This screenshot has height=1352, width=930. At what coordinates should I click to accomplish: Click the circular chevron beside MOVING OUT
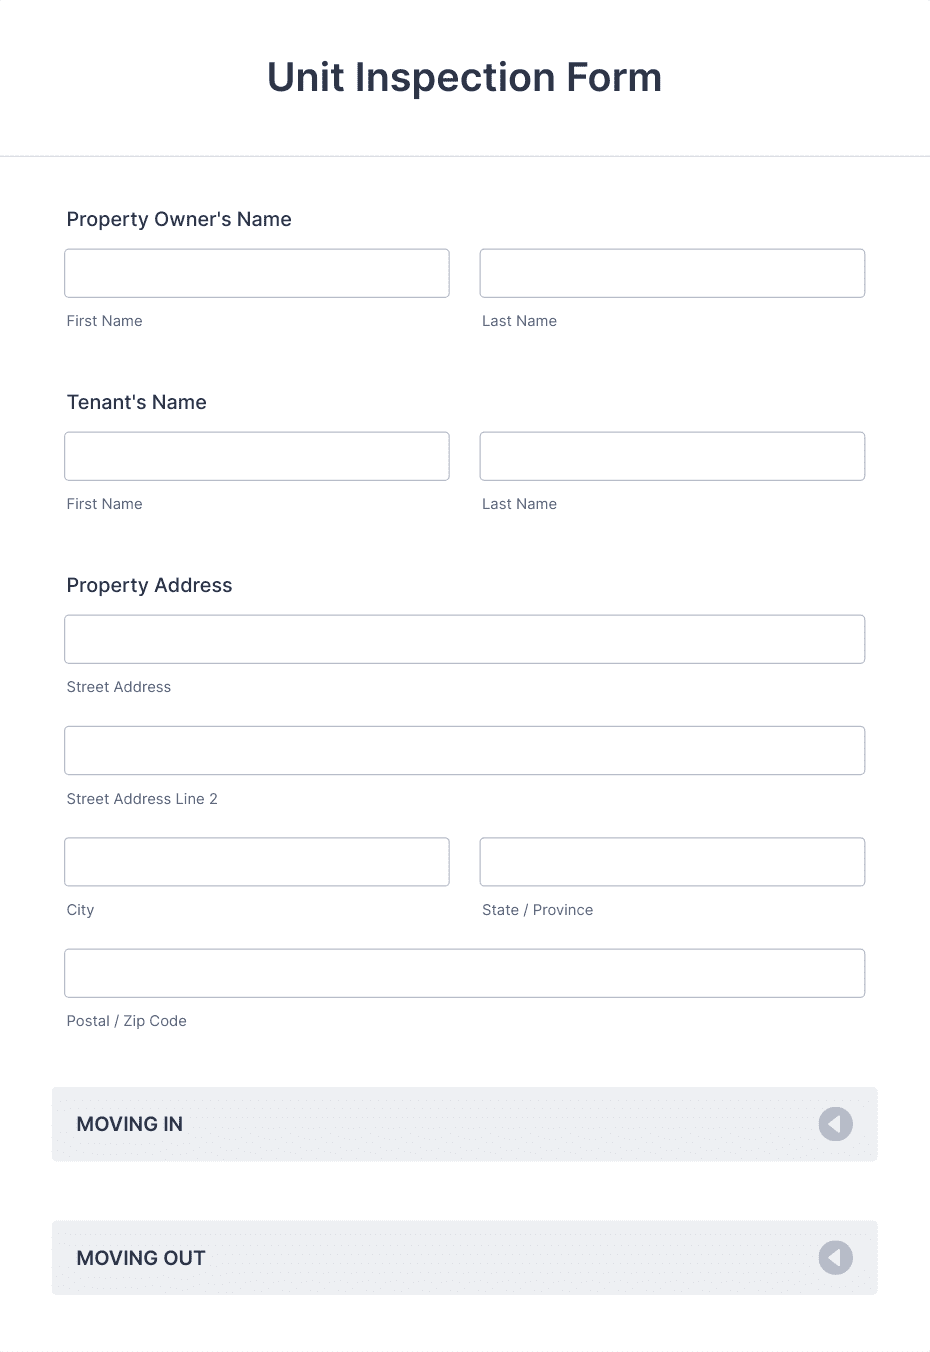[835, 1257]
